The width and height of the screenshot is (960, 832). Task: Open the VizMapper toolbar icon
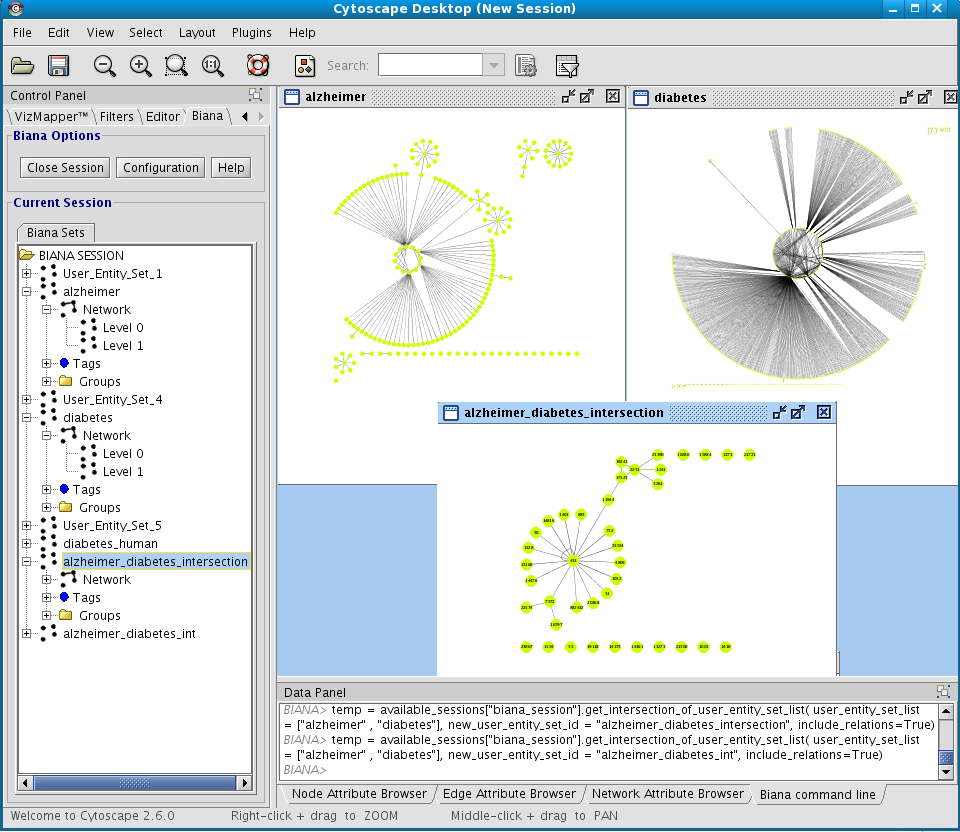coord(305,66)
